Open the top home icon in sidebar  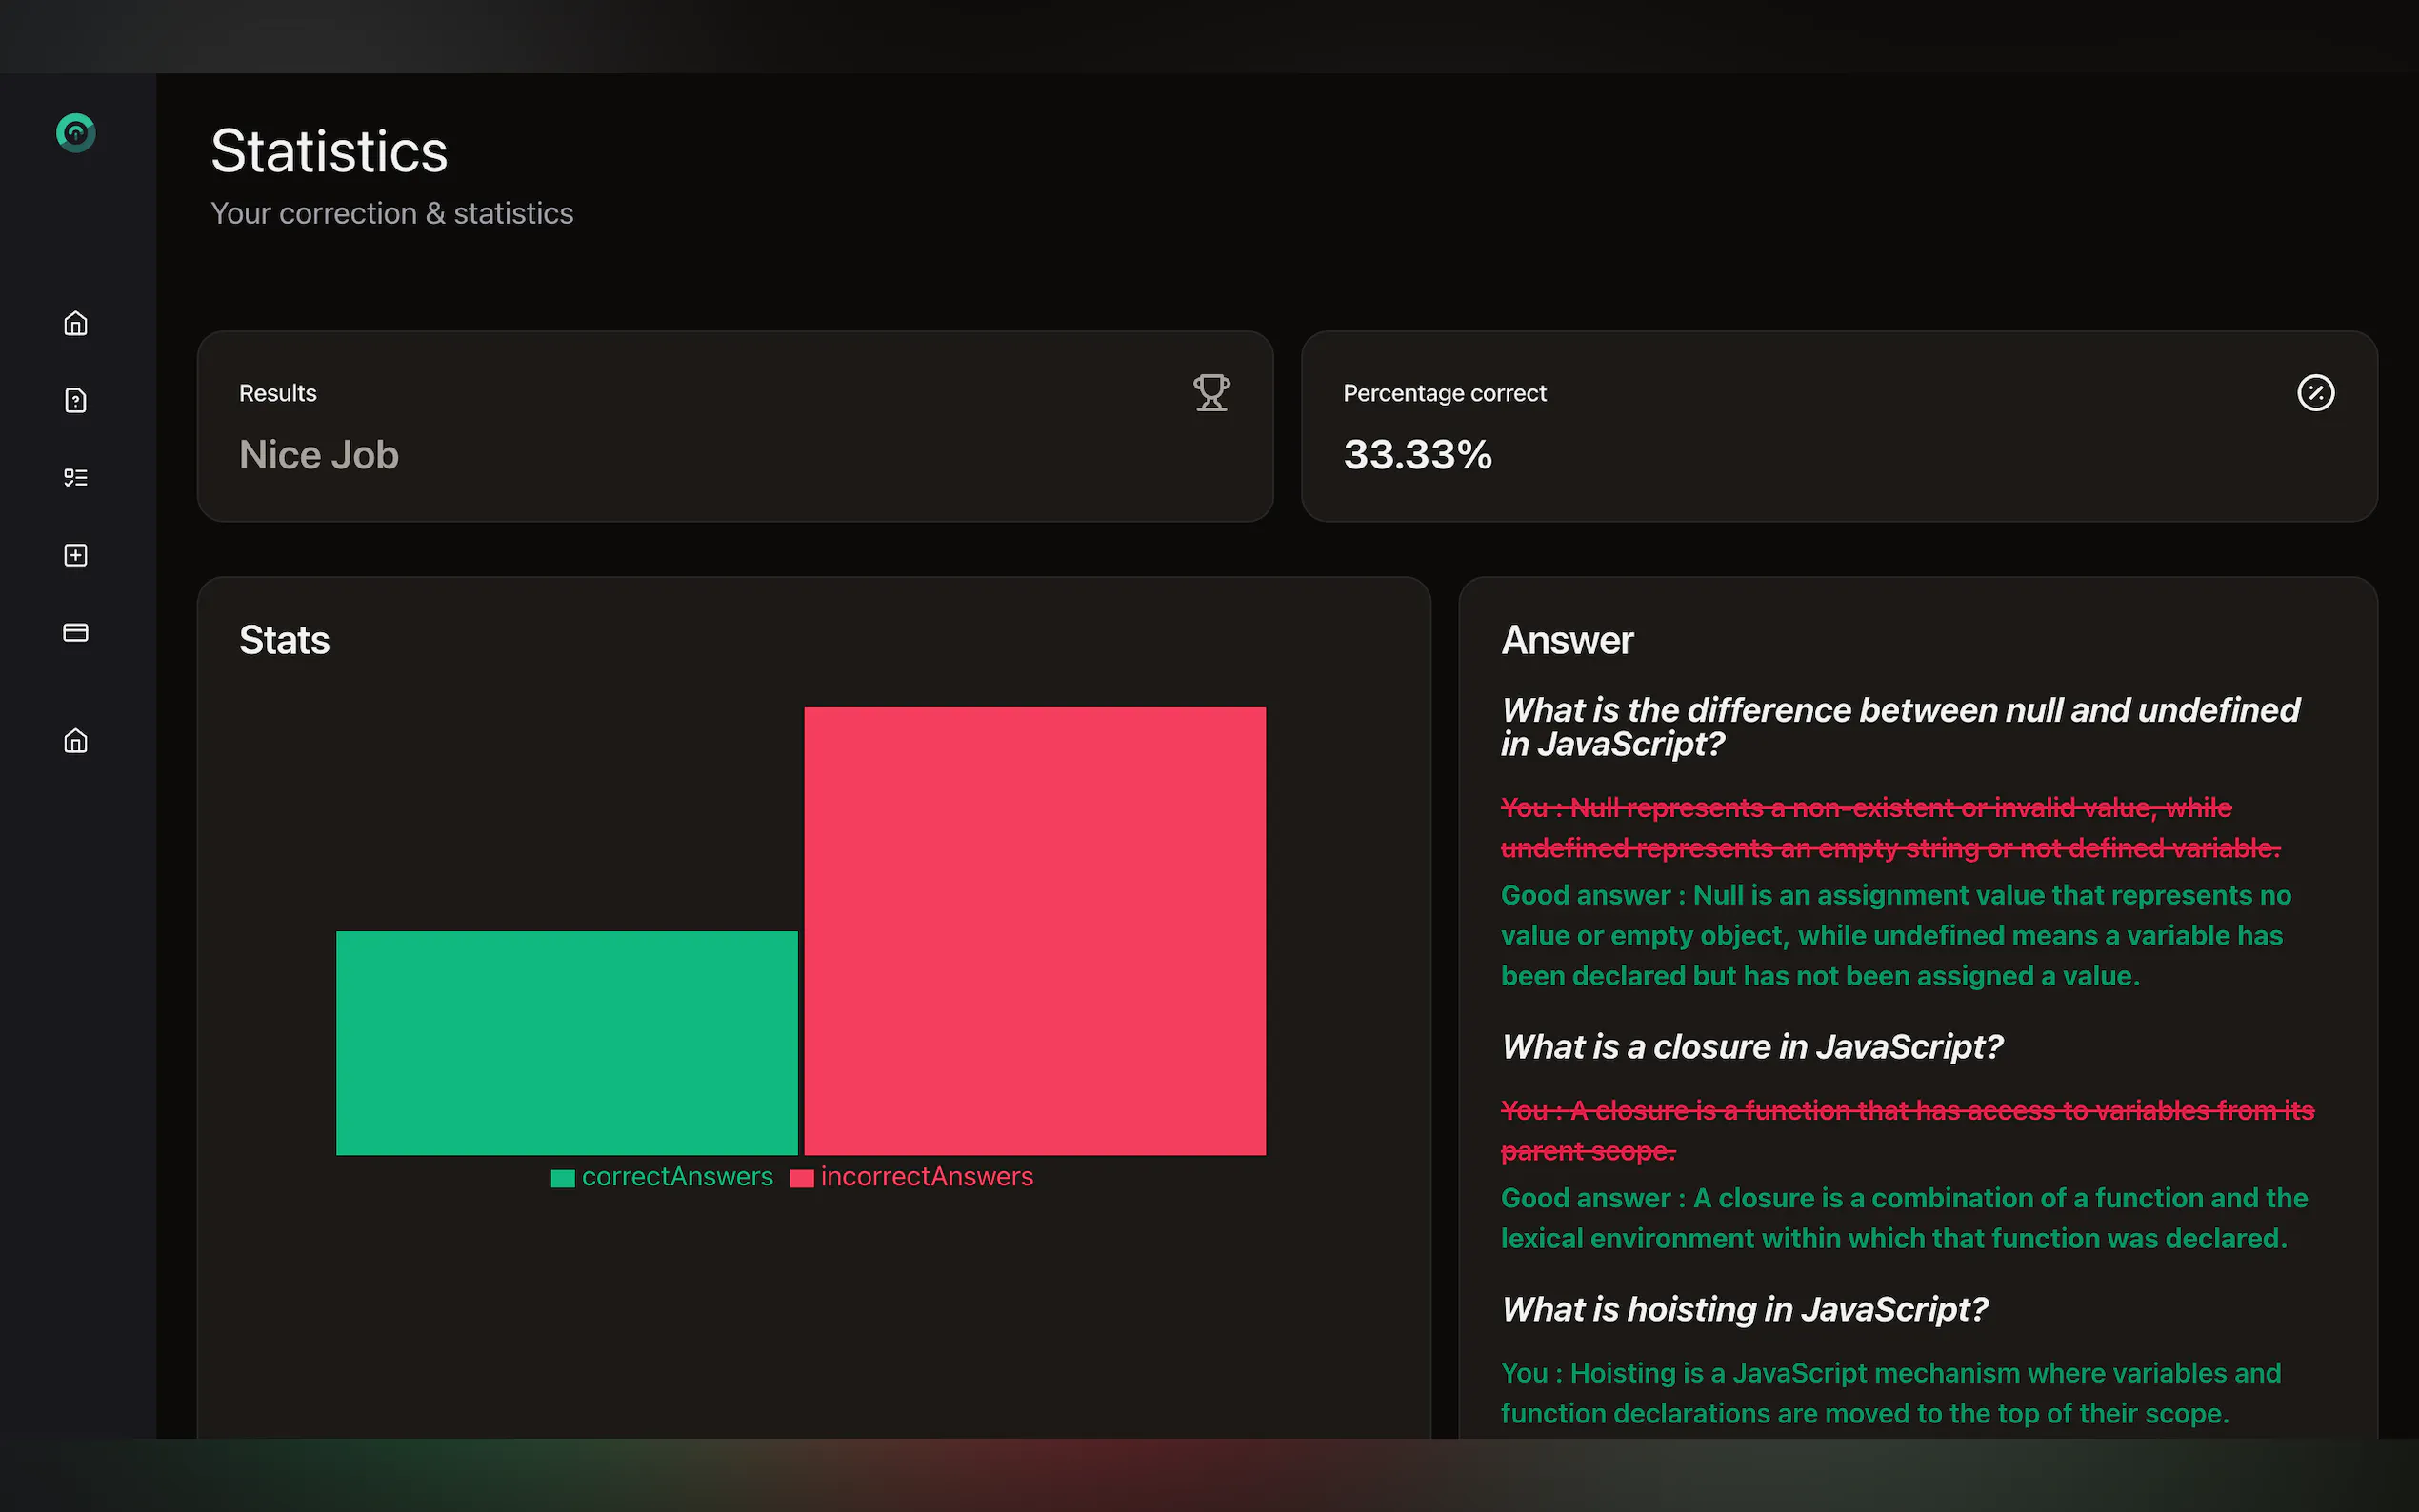click(x=76, y=324)
